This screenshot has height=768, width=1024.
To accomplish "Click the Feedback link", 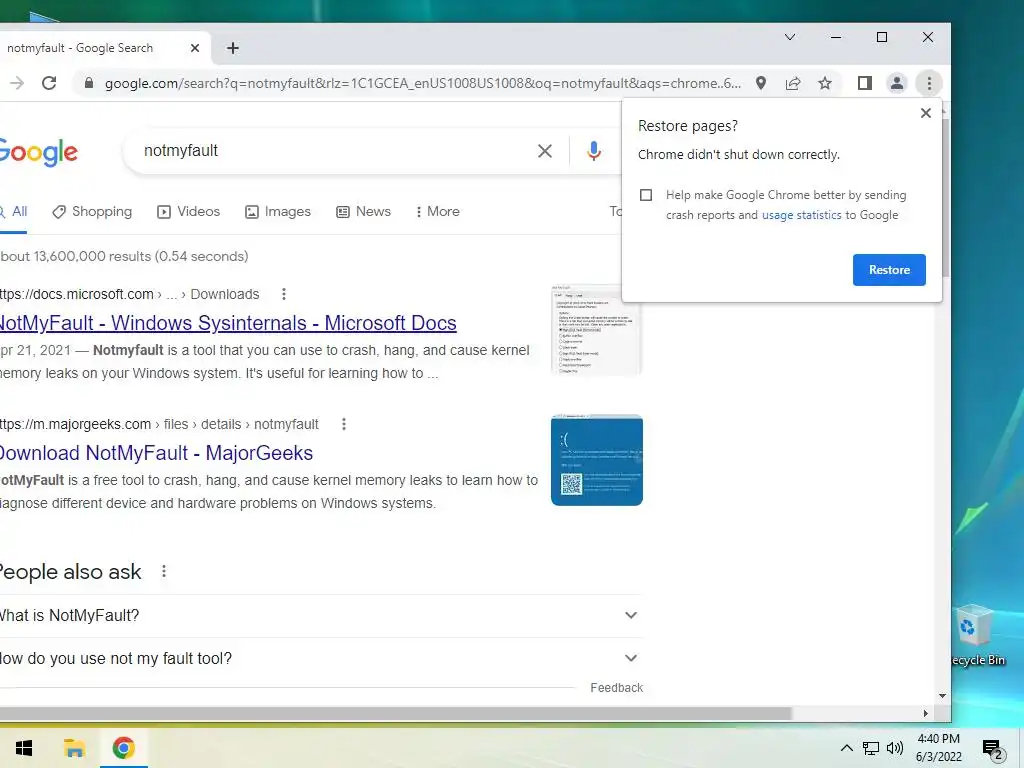I will (x=616, y=688).
